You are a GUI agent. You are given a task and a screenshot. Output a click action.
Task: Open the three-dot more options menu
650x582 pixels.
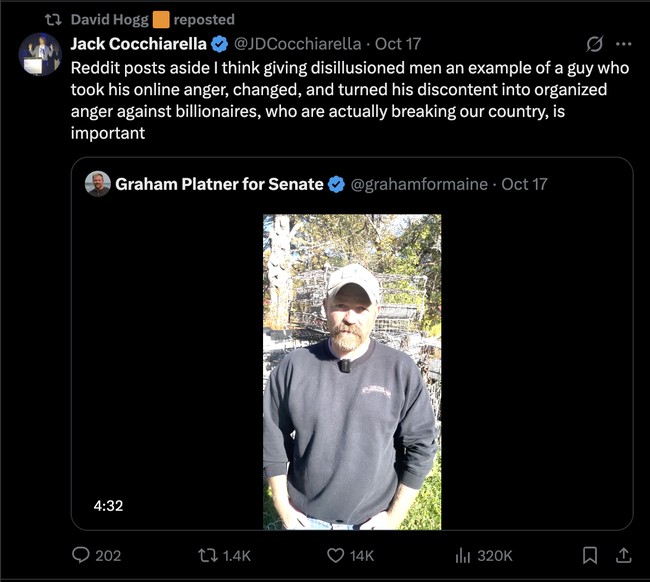click(623, 44)
